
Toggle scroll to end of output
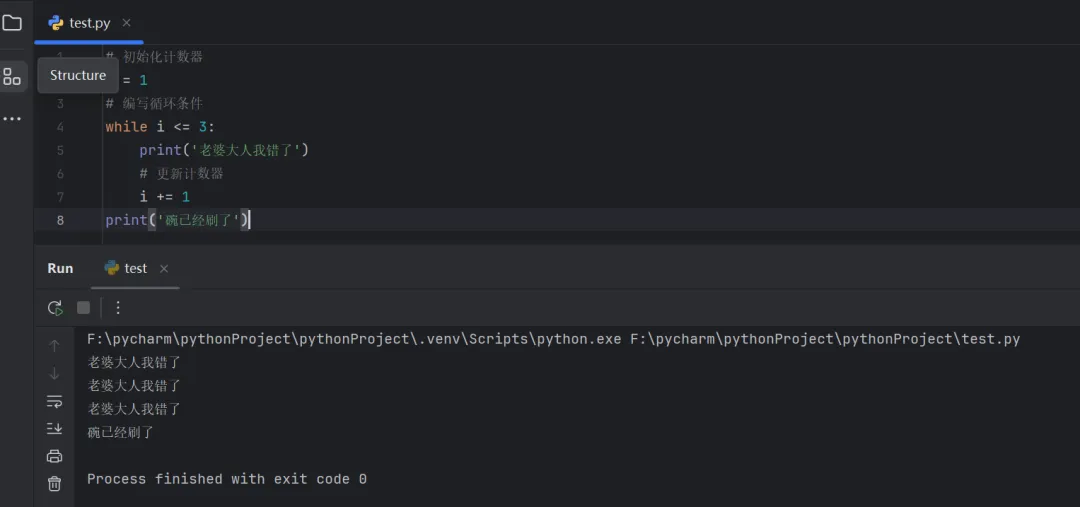coord(55,429)
